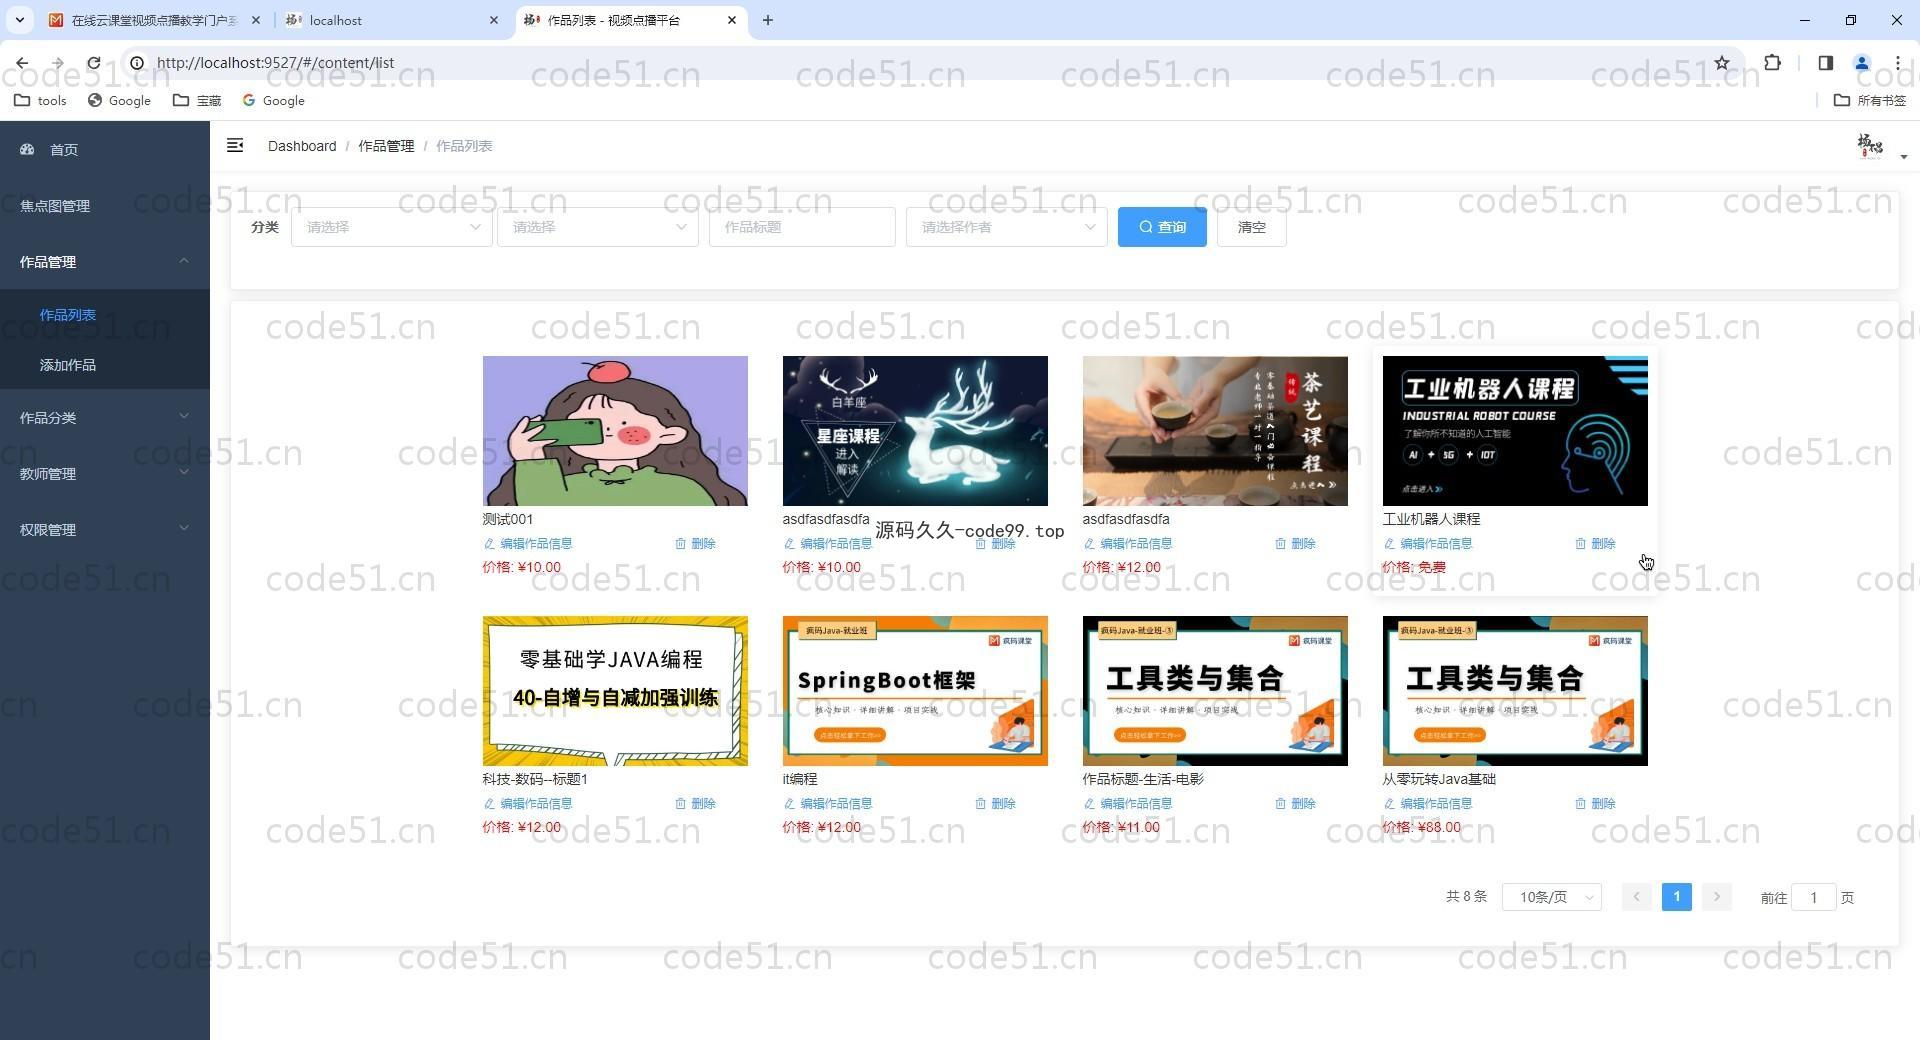Click the 查询 search button
The height and width of the screenshot is (1040, 1920).
1162,227
